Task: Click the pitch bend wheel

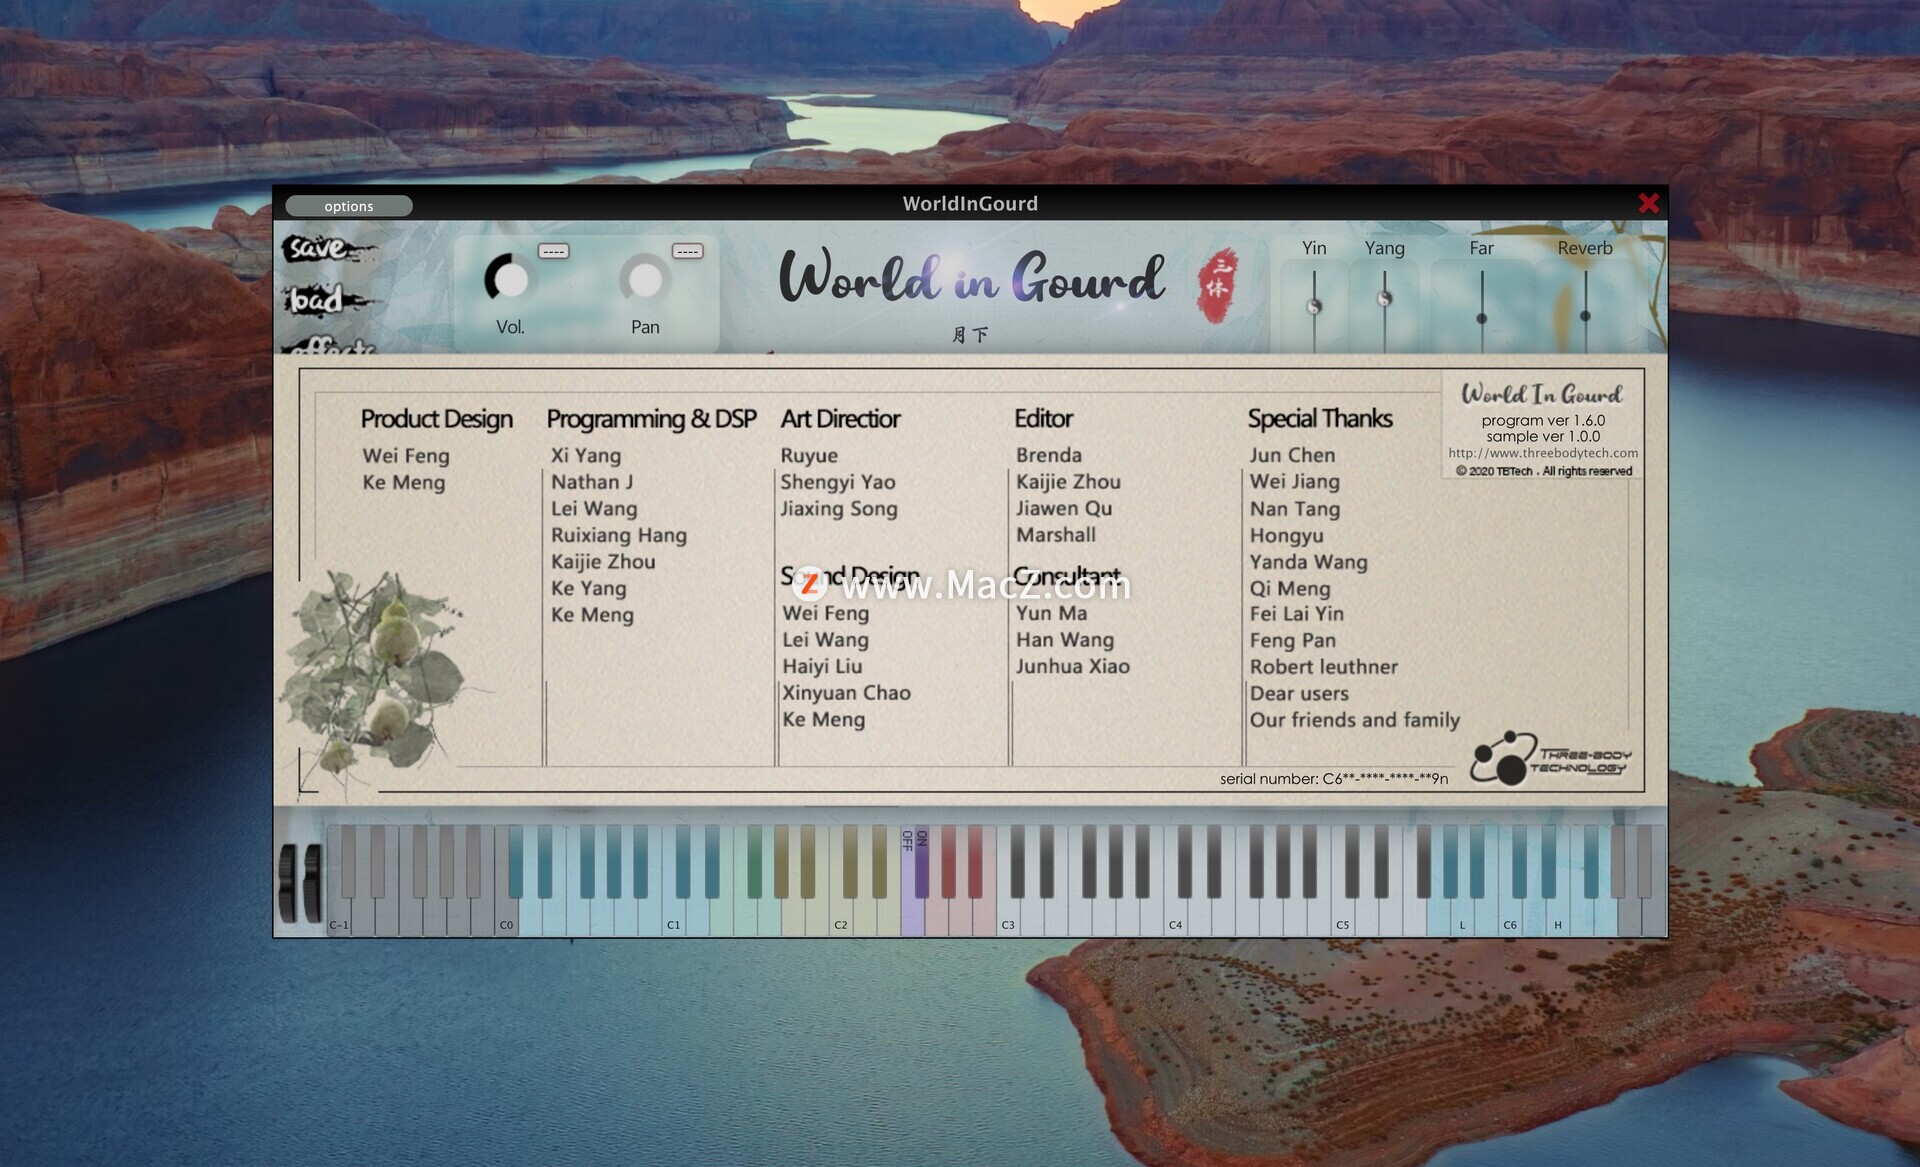Action: (289, 882)
